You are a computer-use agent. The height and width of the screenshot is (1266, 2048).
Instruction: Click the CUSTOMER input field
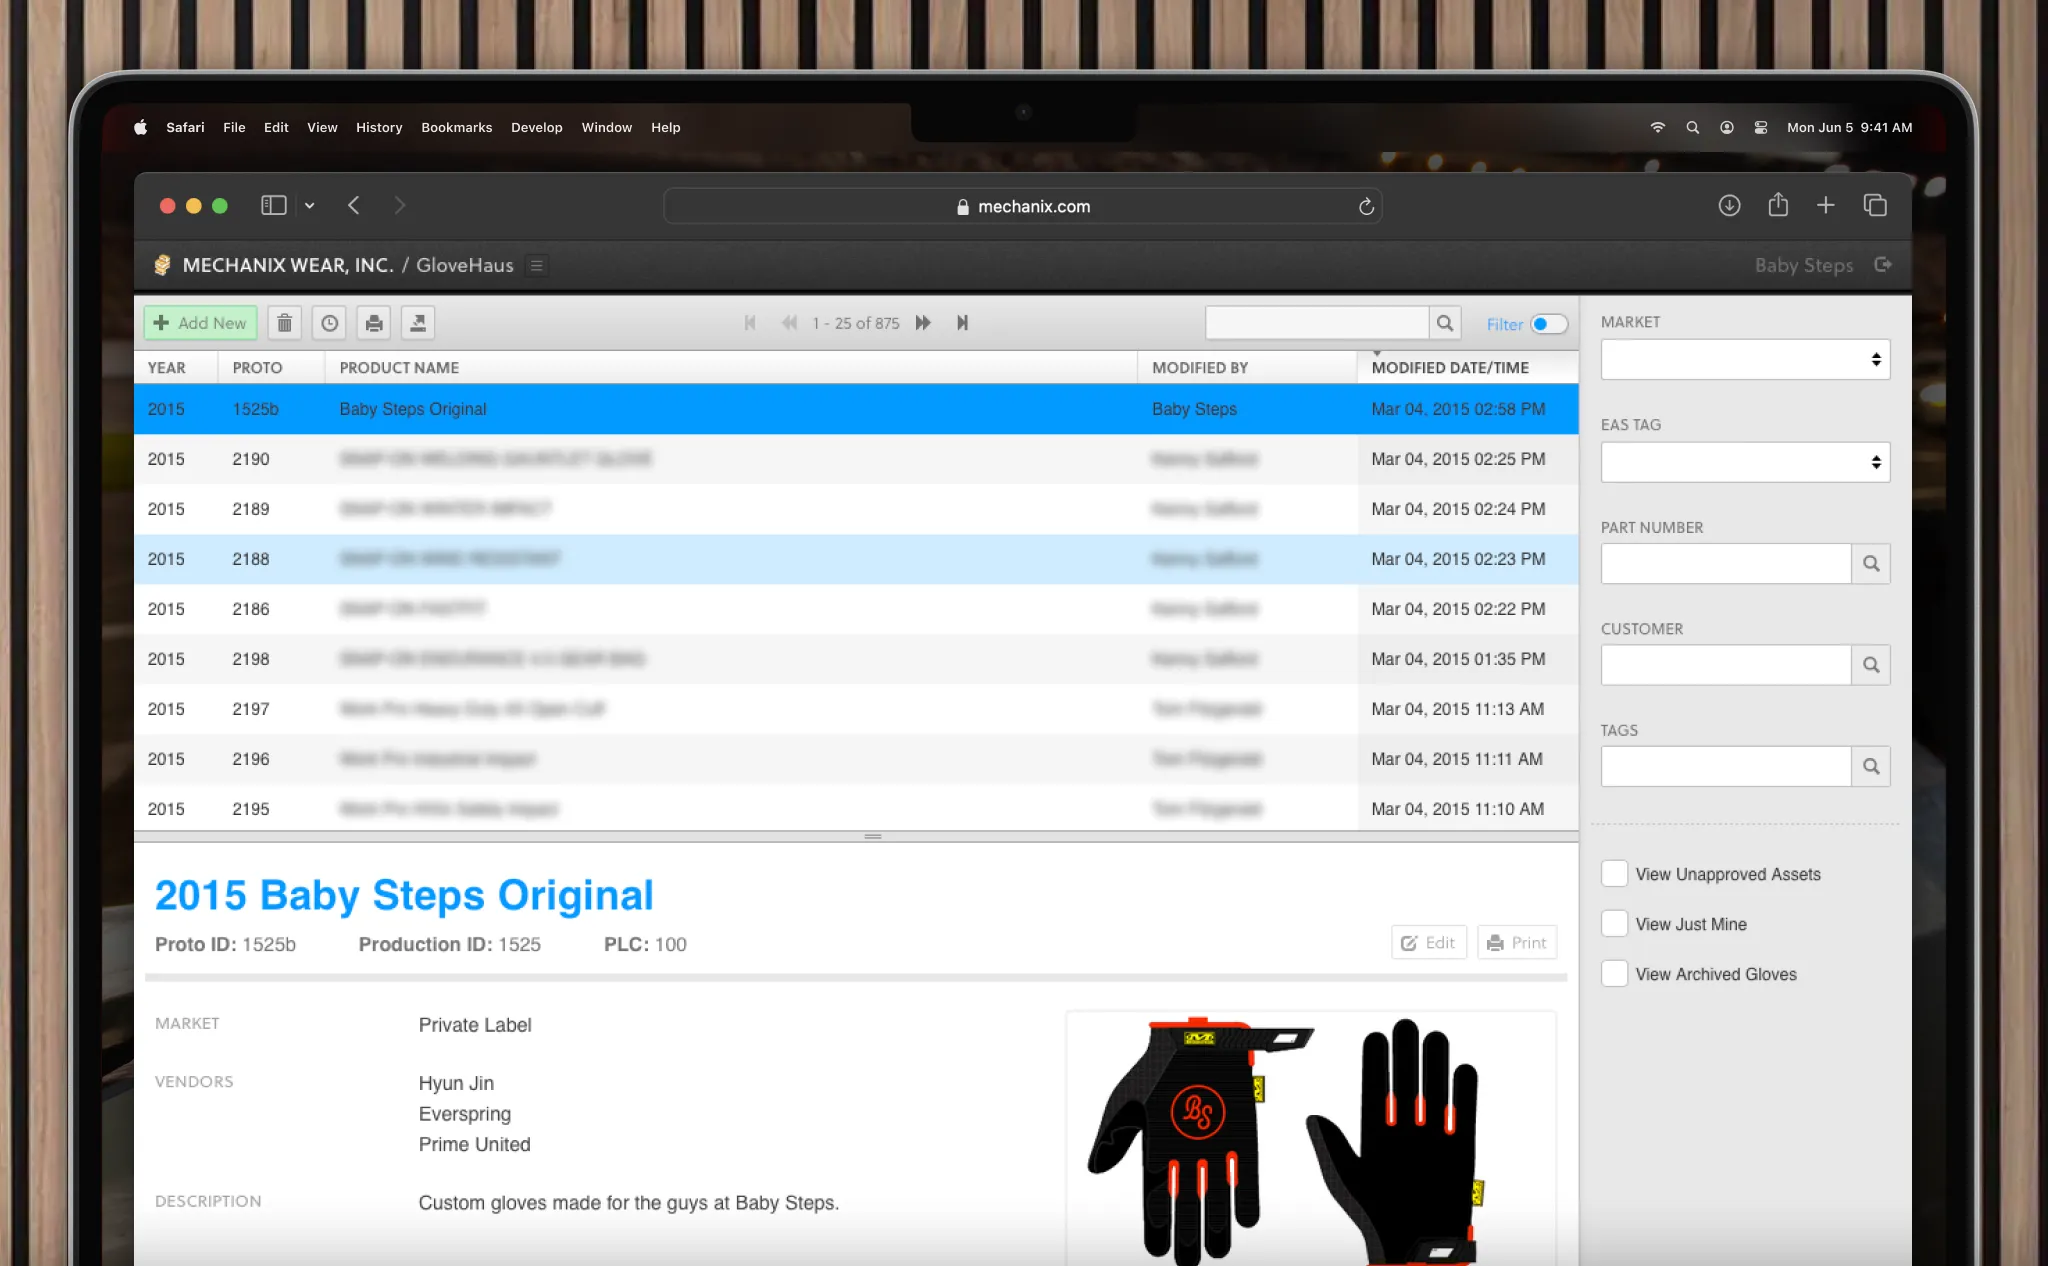pyautogui.click(x=1726, y=665)
